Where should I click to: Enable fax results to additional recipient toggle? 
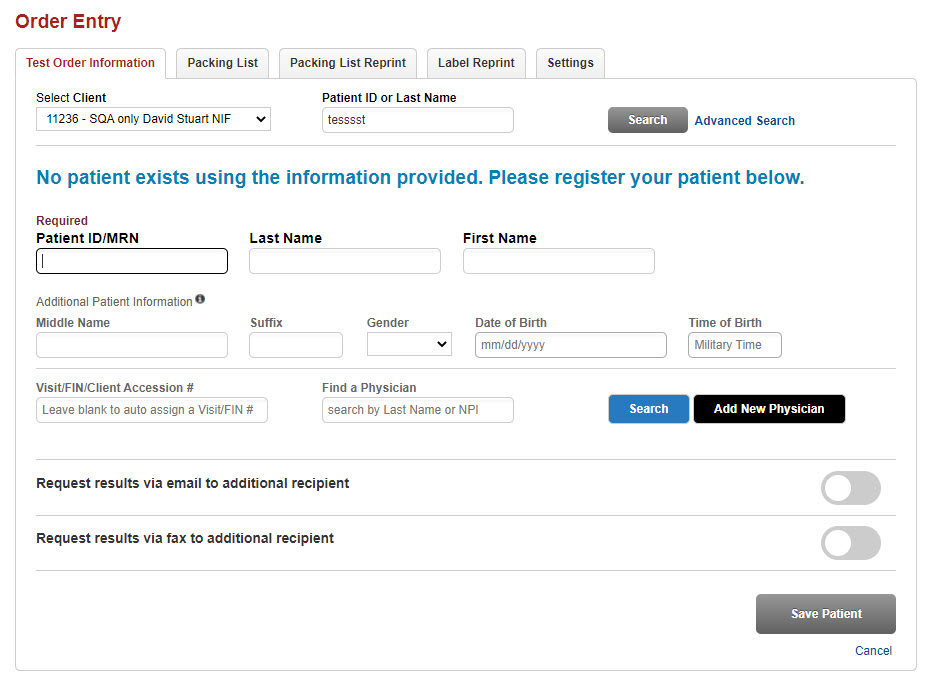click(x=850, y=543)
